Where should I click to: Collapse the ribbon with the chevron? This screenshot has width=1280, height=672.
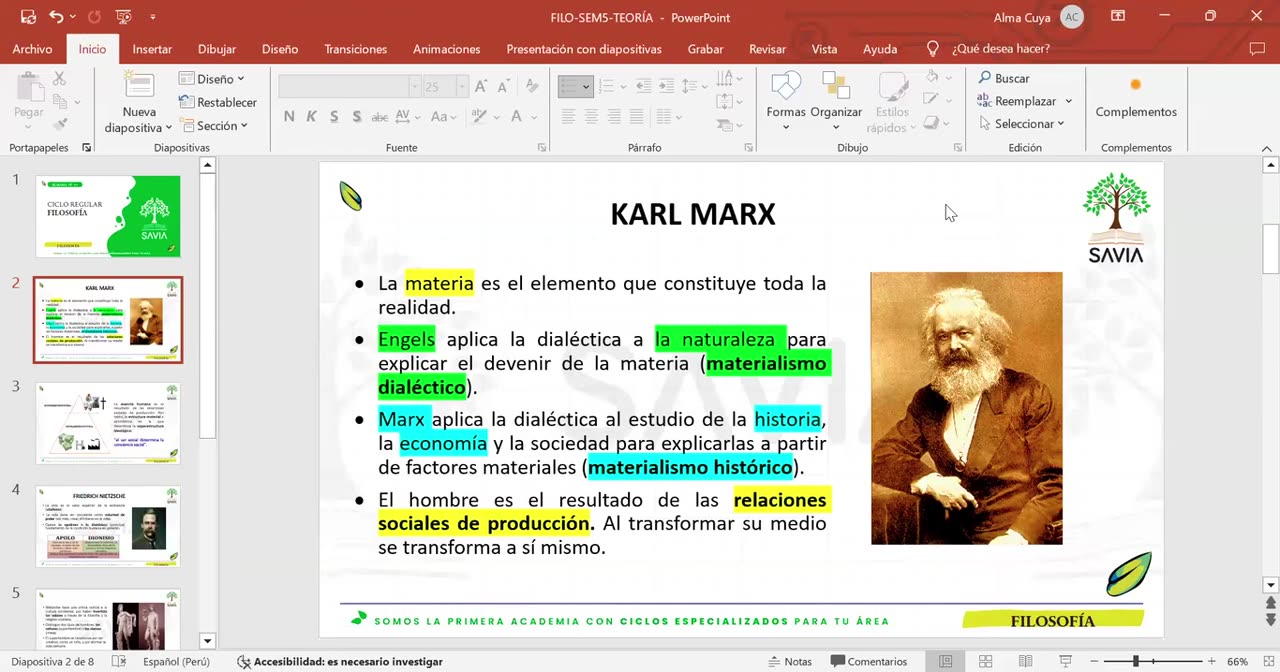point(1266,148)
